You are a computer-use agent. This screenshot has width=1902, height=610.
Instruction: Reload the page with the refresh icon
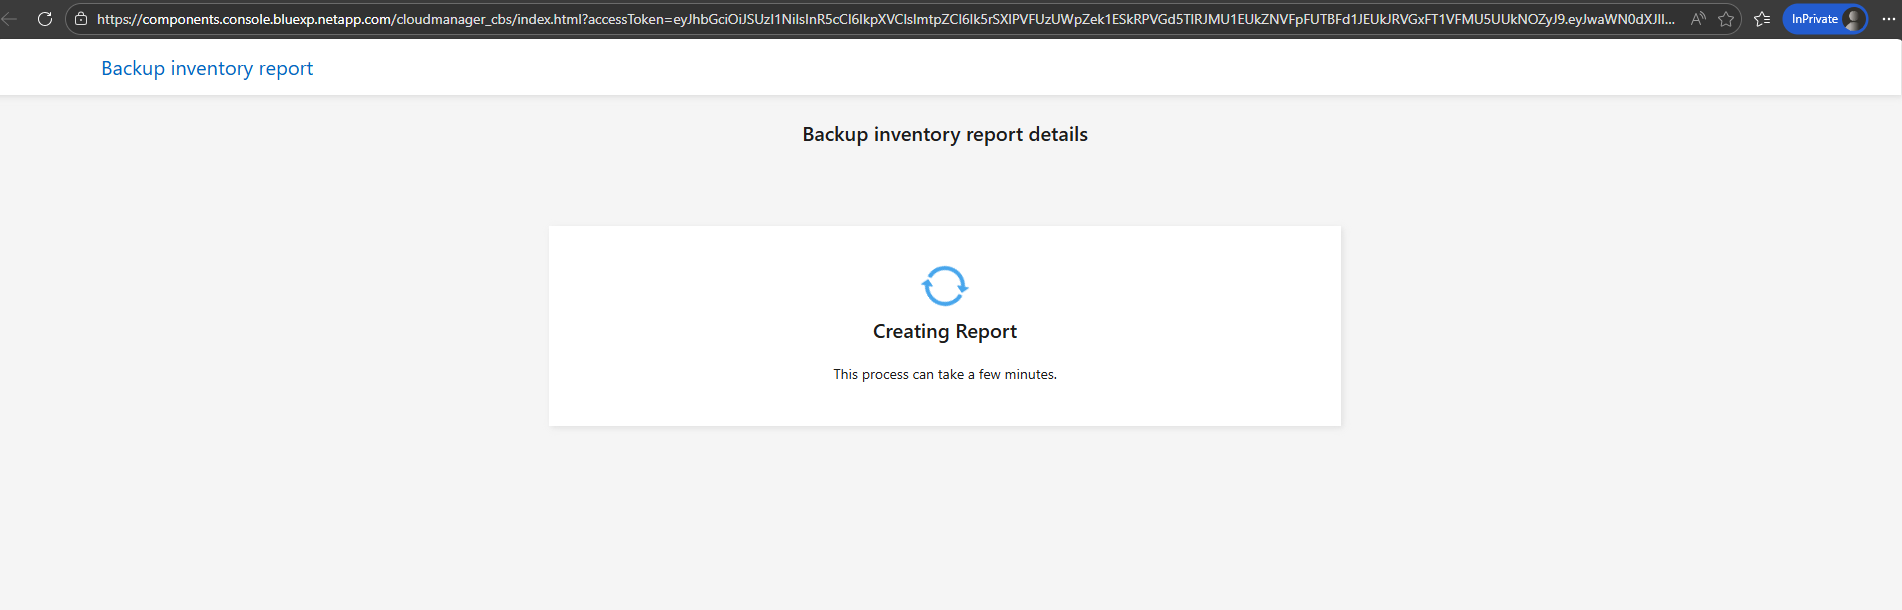tap(45, 19)
